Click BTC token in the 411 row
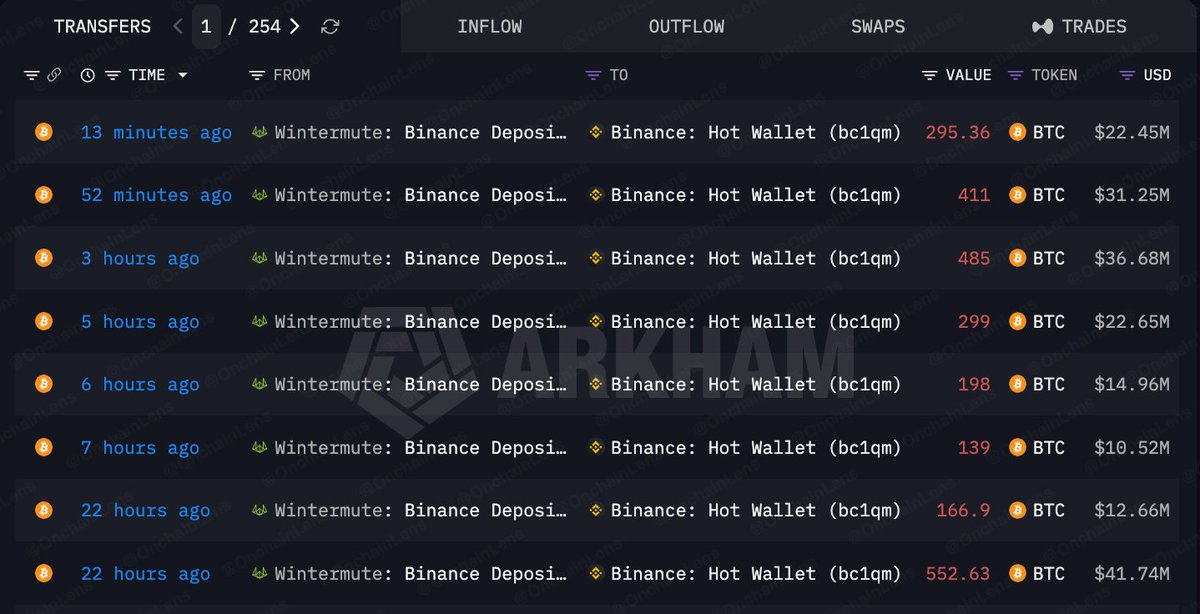This screenshot has width=1200, height=614. [x=1037, y=195]
